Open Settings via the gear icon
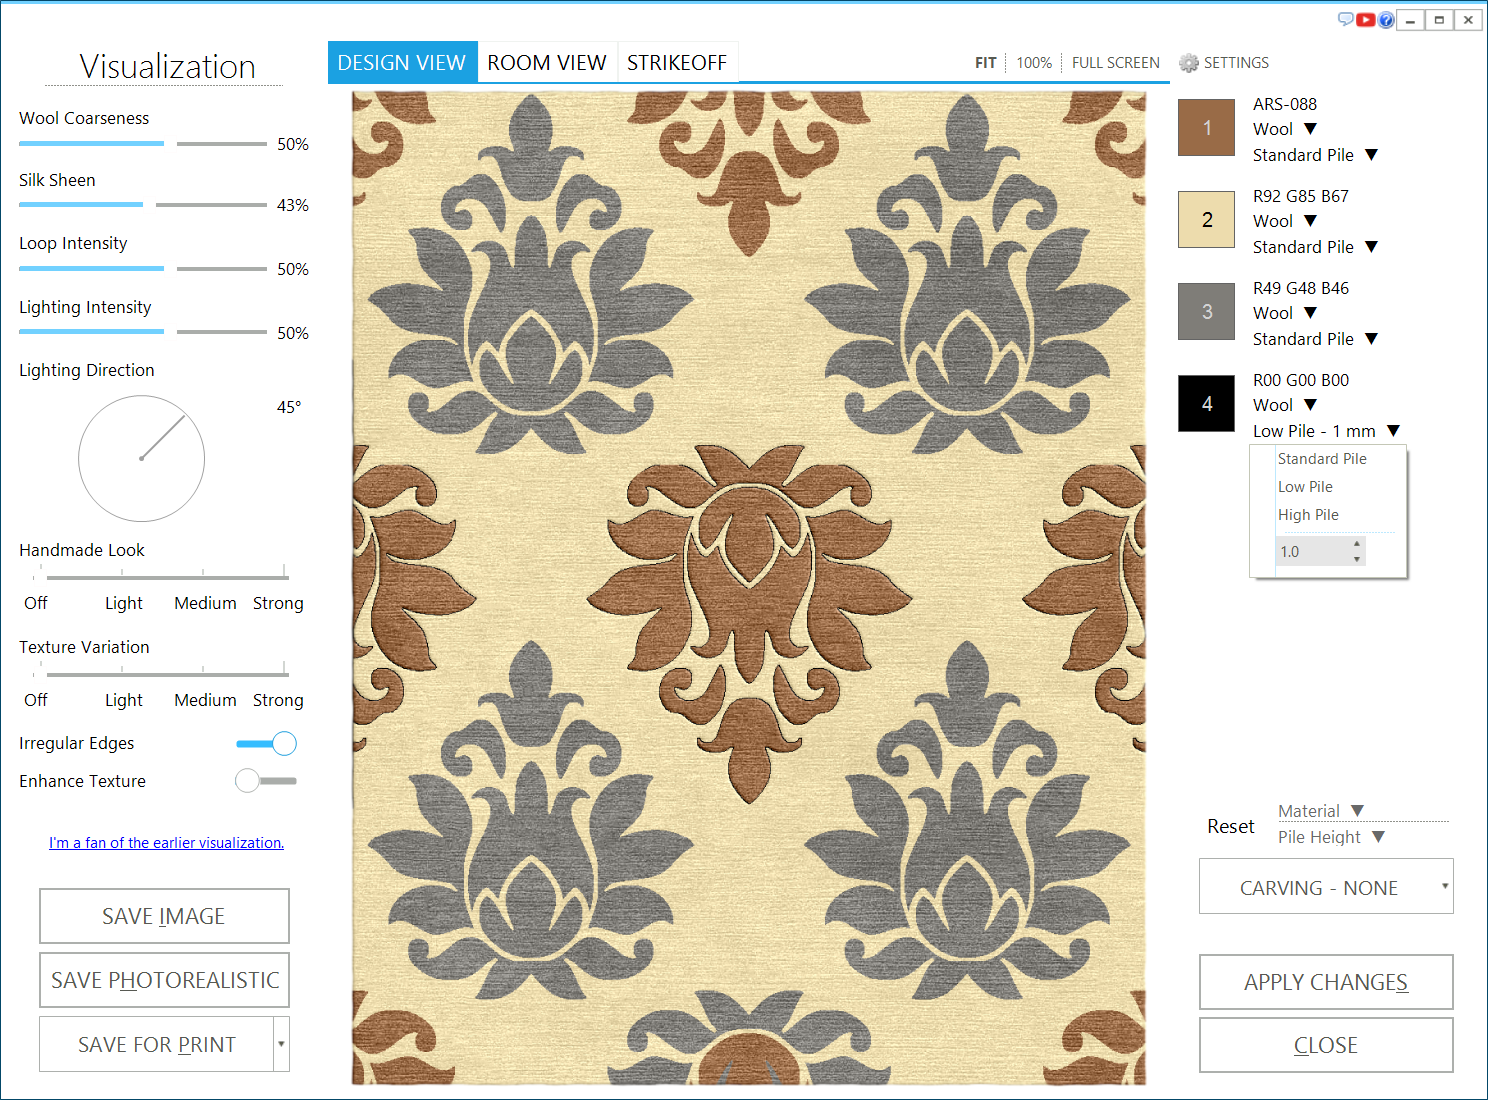The width and height of the screenshot is (1488, 1100). coord(1189,63)
